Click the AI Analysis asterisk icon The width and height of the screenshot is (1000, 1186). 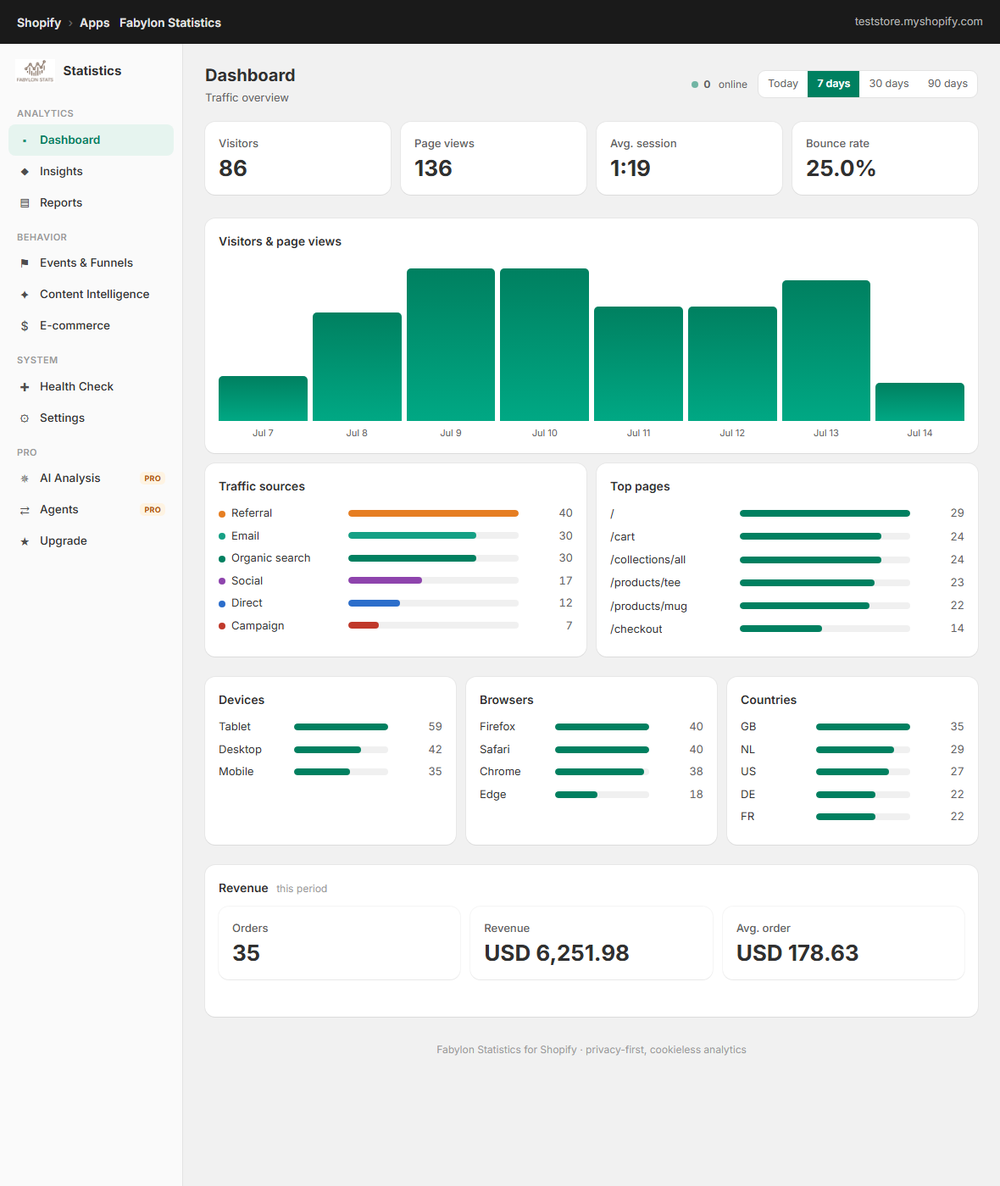24,478
